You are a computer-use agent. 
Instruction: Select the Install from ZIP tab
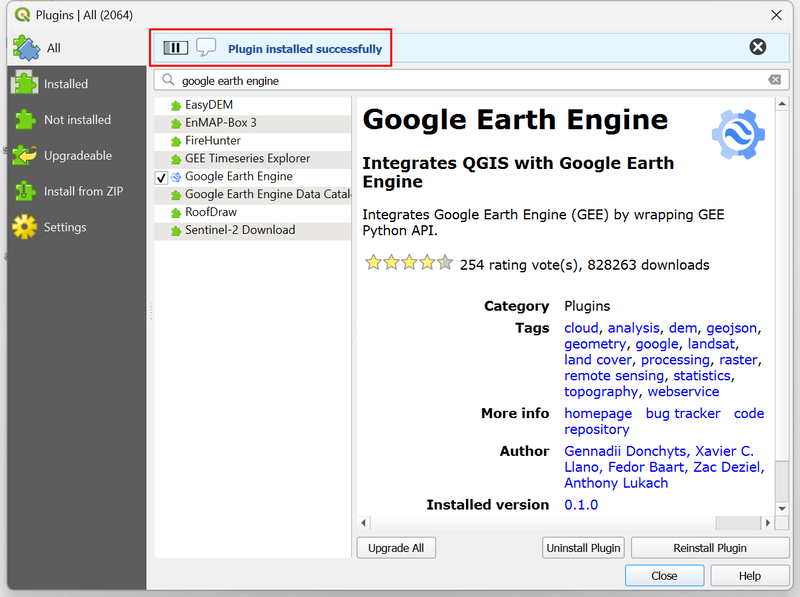point(77,191)
